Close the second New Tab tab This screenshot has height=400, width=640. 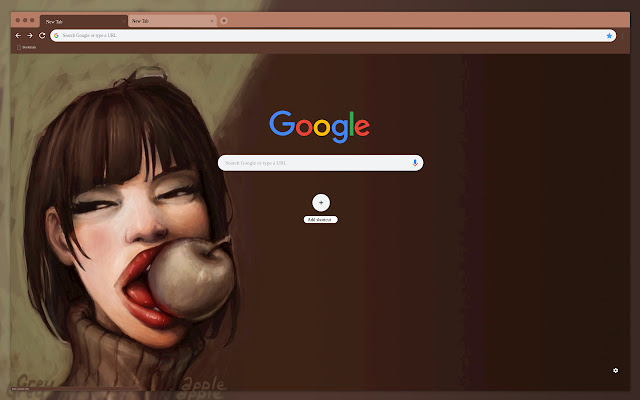[212, 21]
